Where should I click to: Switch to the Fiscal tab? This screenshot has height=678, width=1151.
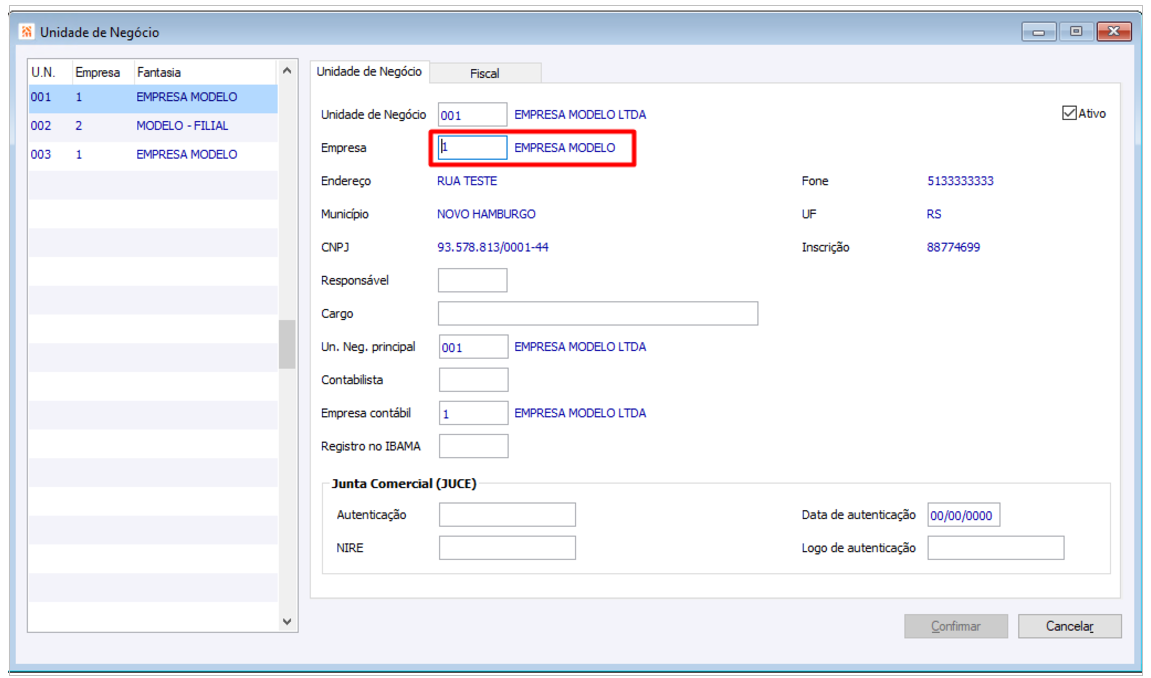point(484,73)
